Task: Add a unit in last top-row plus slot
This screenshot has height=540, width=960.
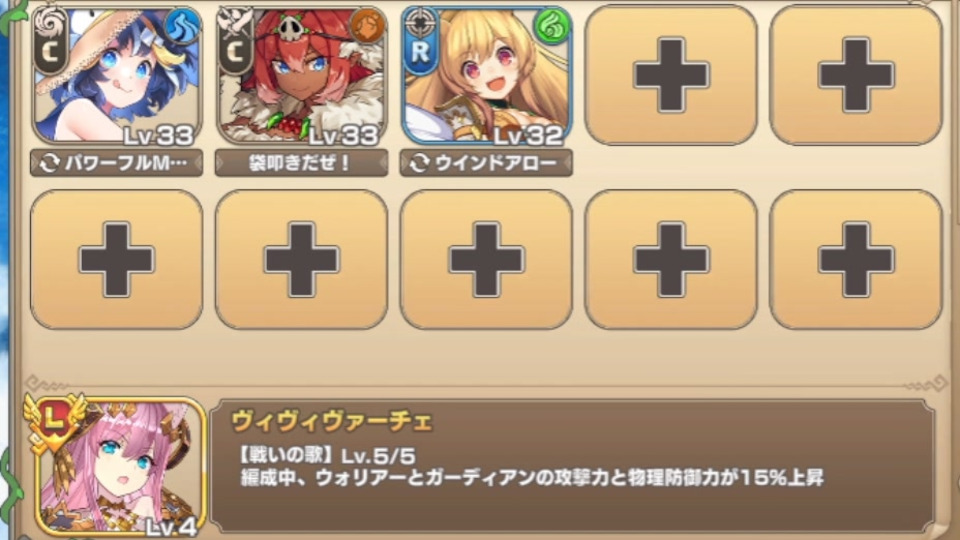Action: [856, 75]
